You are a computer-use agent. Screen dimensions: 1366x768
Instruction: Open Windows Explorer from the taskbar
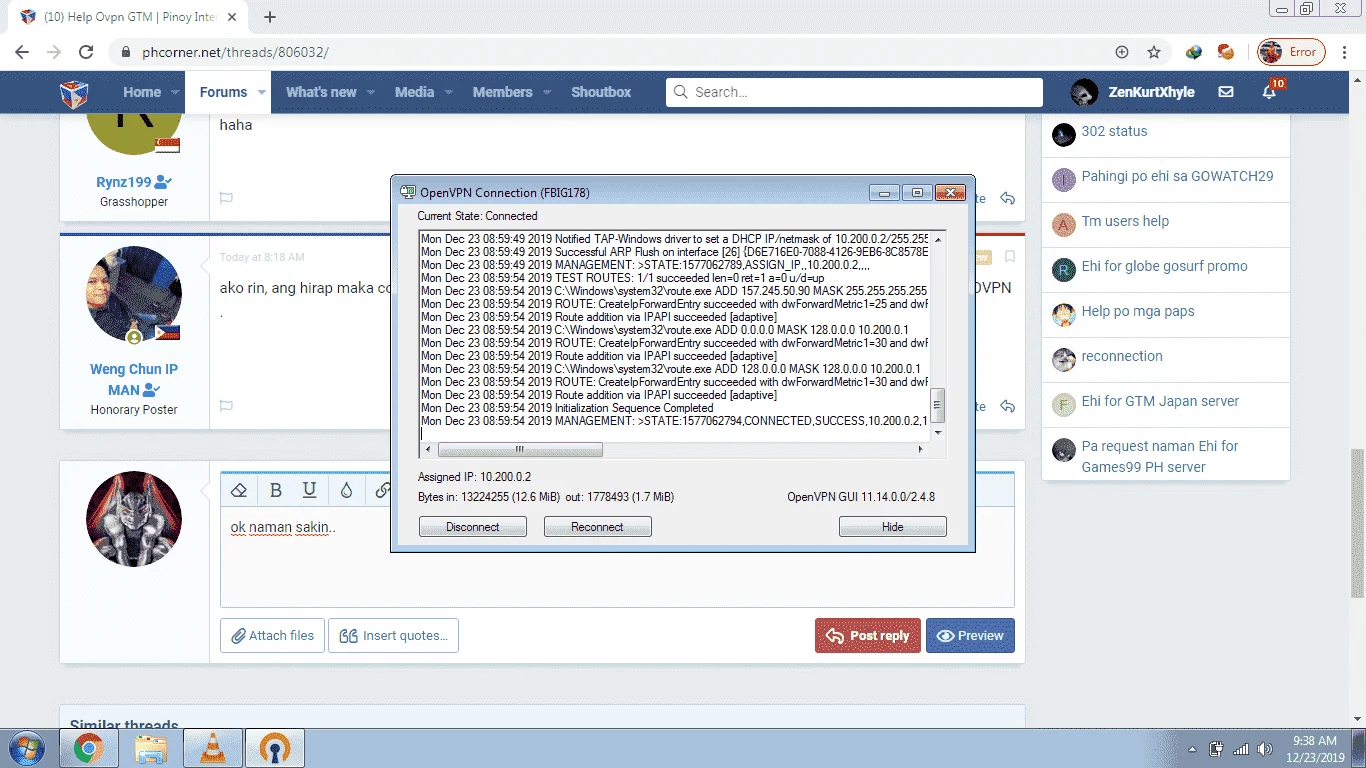tap(151, 748)
